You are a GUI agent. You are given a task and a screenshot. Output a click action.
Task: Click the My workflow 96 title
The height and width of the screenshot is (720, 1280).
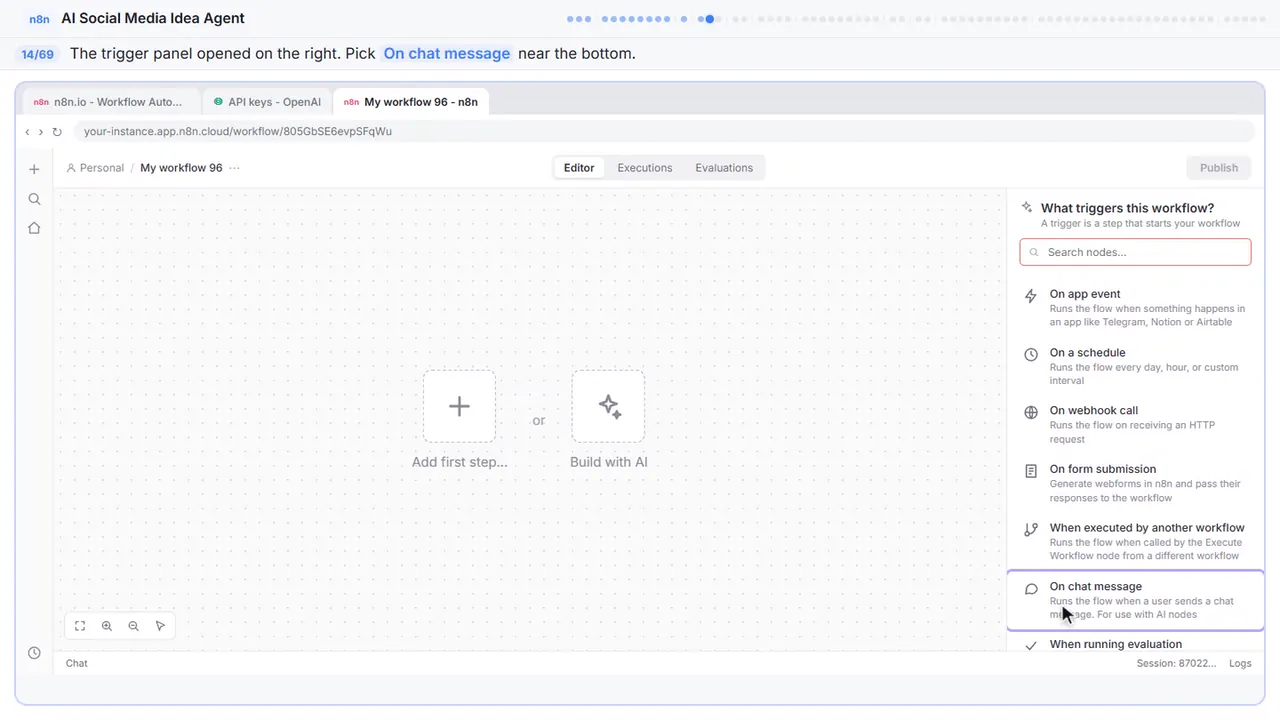click(x=181, y=168)
